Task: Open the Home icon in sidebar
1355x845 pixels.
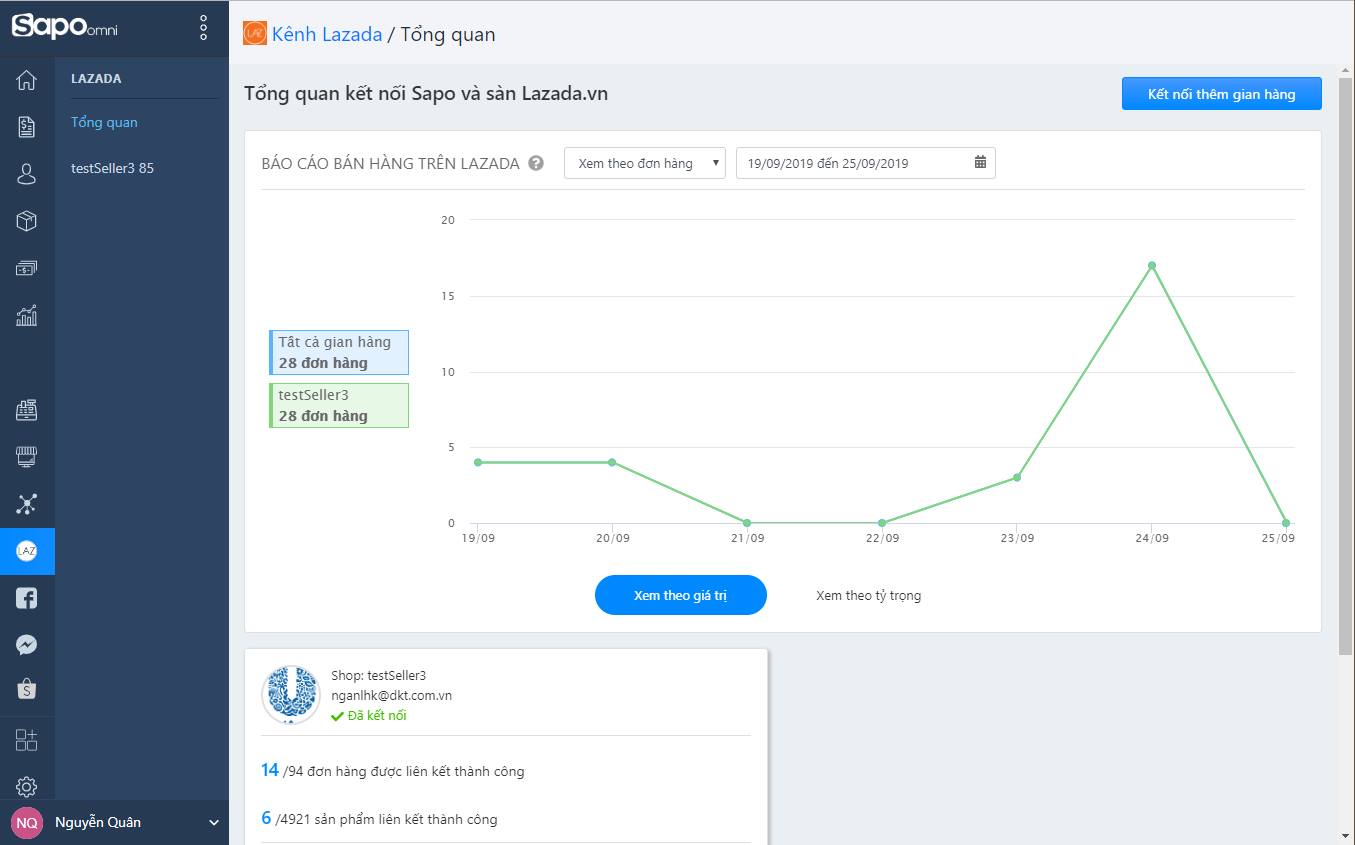Action: pyautogui.click(x=27, y=81)
